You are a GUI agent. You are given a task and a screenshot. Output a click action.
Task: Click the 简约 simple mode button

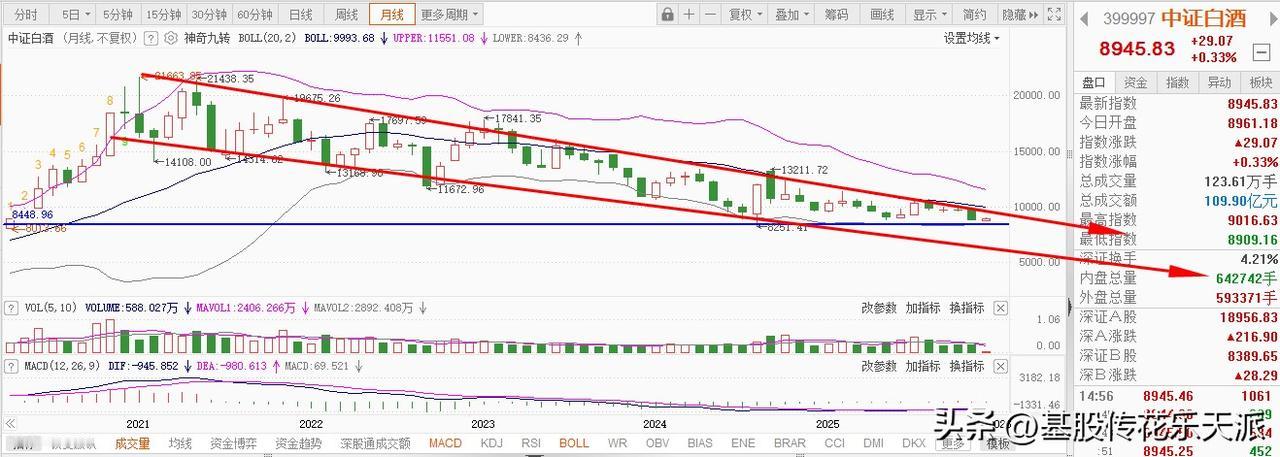point(974,14)
